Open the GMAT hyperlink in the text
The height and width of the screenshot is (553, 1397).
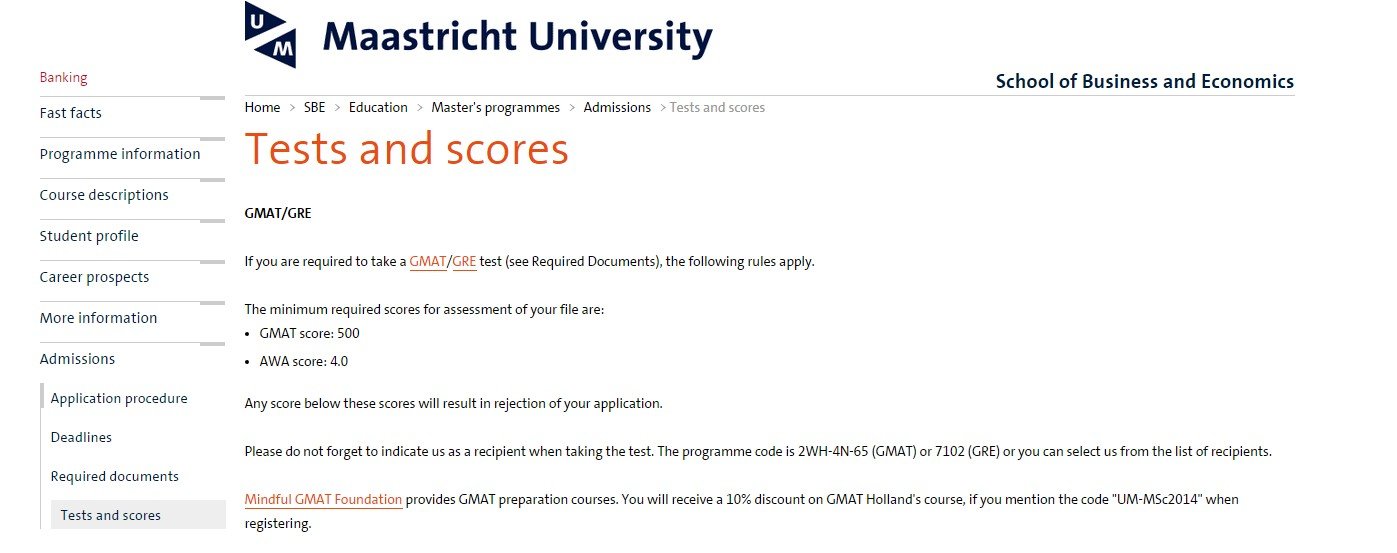click(427, 262)
